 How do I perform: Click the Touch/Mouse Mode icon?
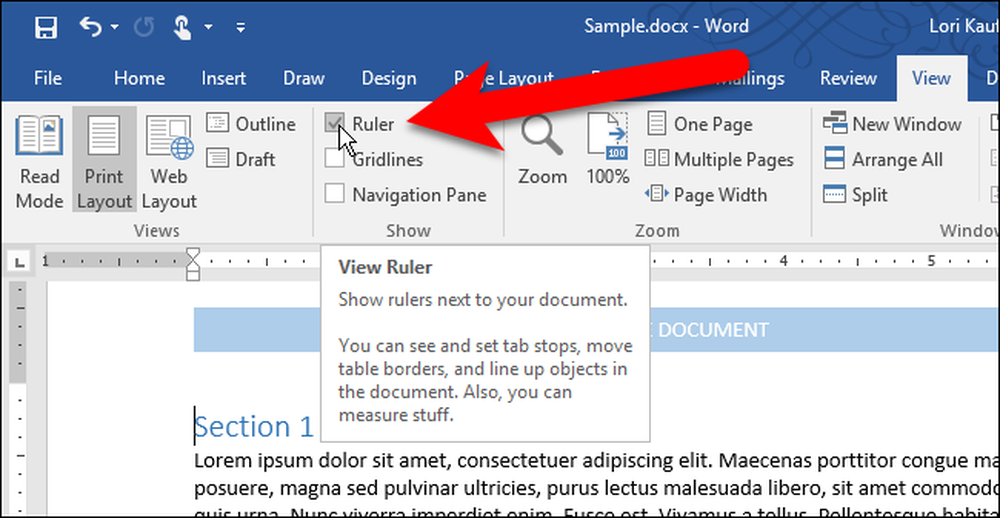click(x=183, y=27)
